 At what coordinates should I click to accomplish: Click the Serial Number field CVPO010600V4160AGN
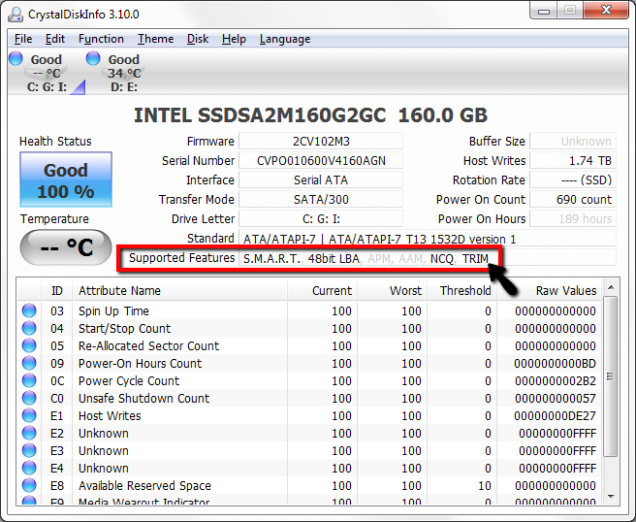pyautogui.click(x=321, y=161)
